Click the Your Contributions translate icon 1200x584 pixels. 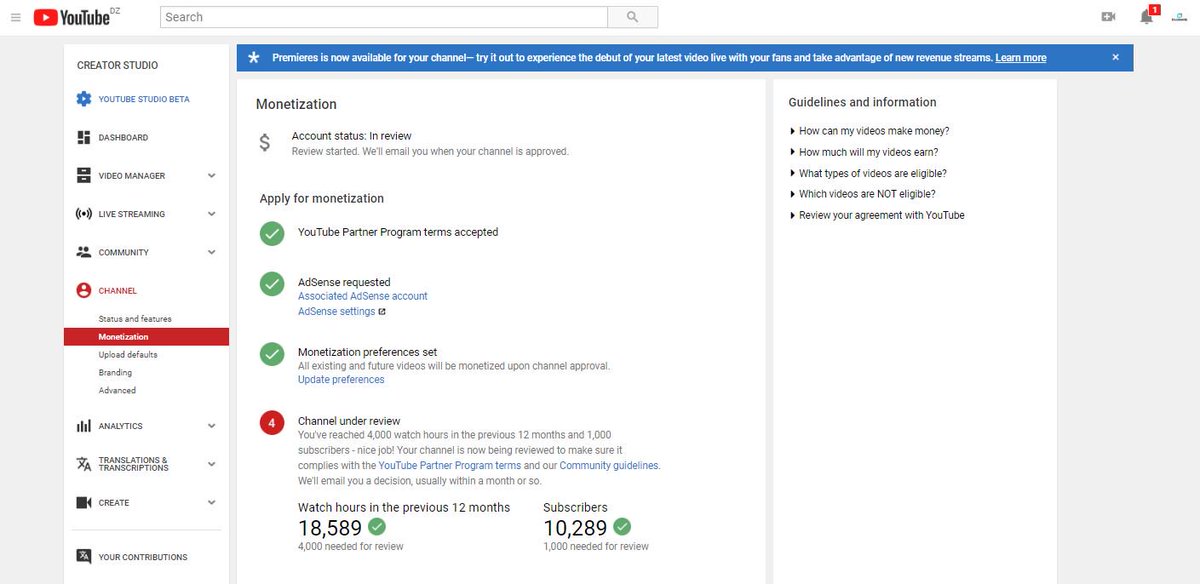(84, 557)
